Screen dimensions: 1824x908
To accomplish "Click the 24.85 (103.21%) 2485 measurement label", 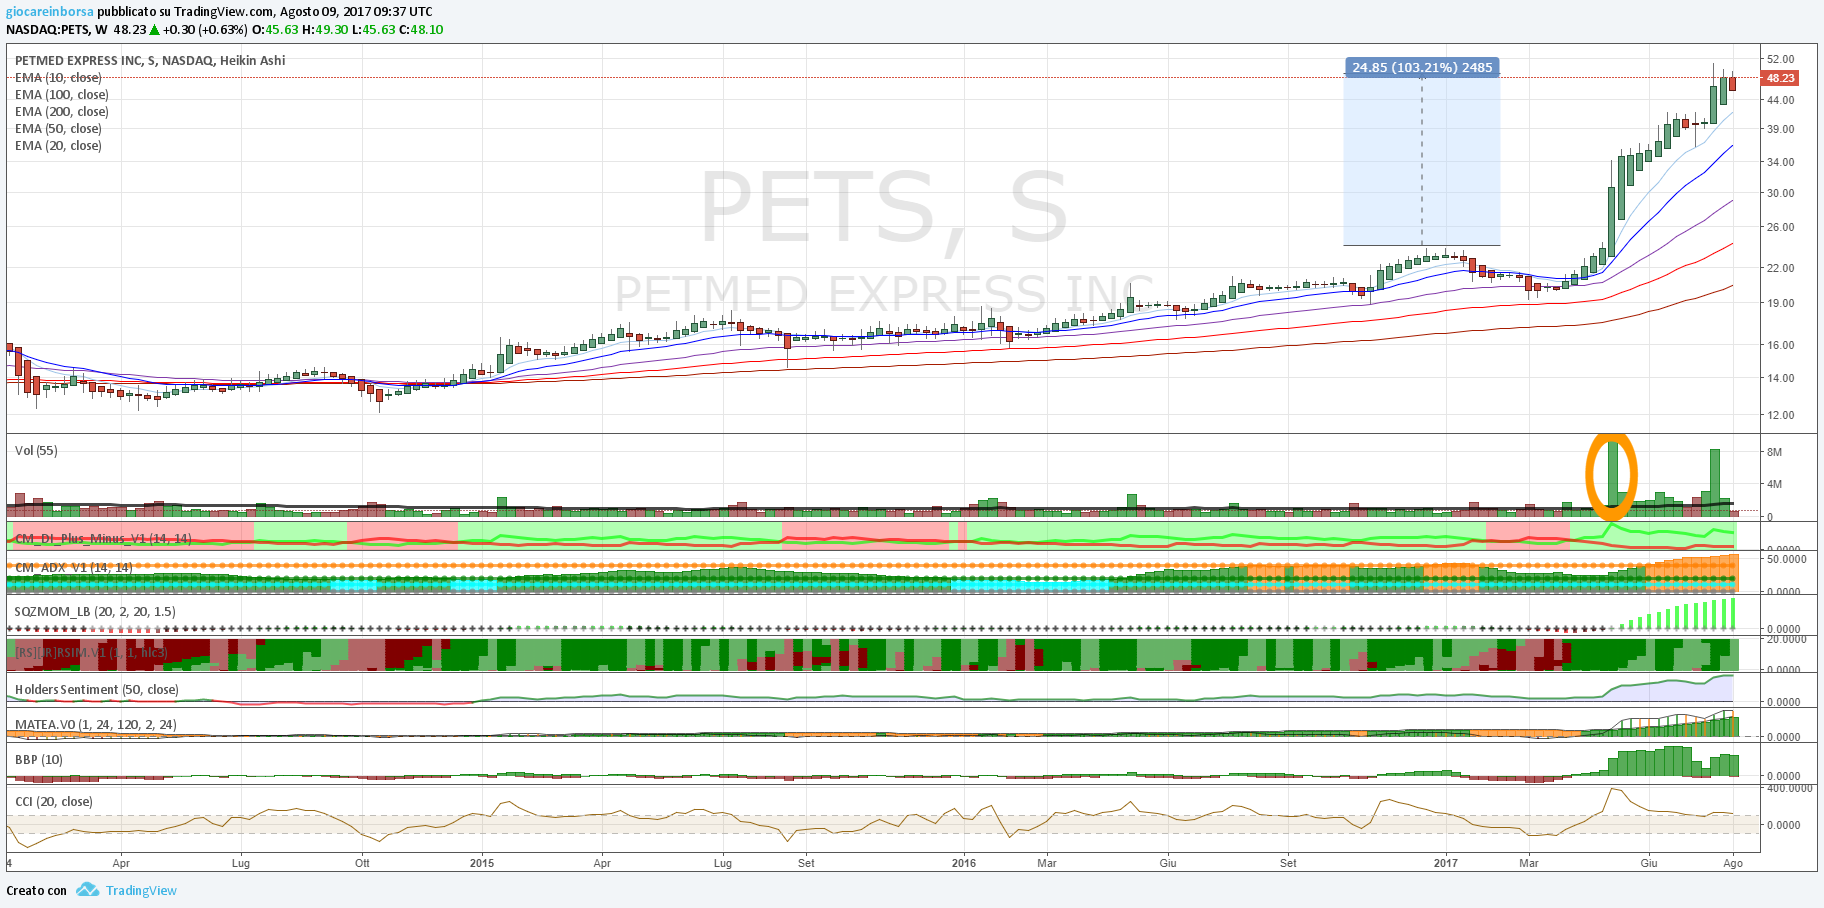I will [1422, 68].
